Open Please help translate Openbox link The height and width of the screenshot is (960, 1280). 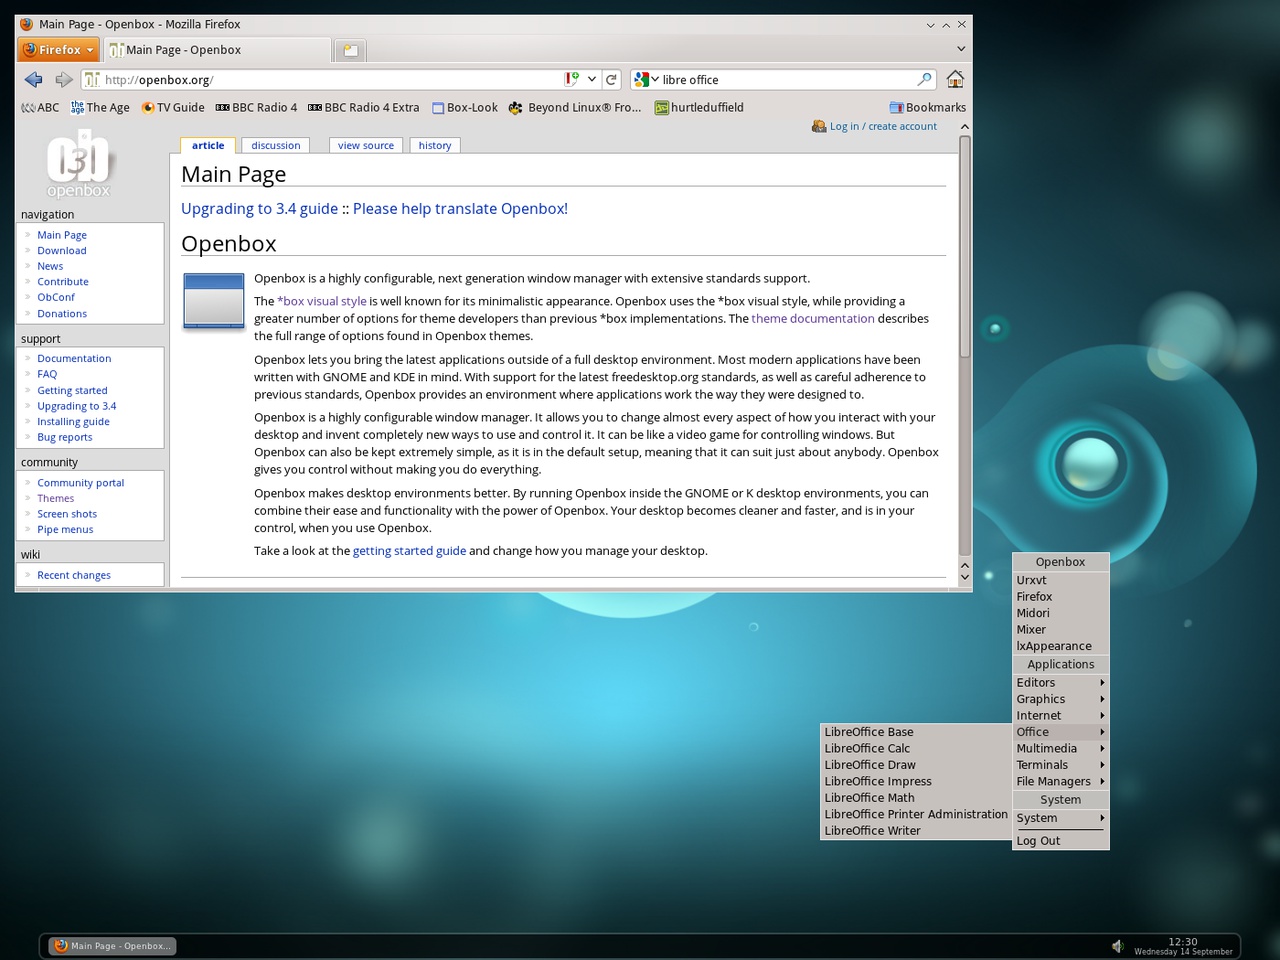pos(460,209)
